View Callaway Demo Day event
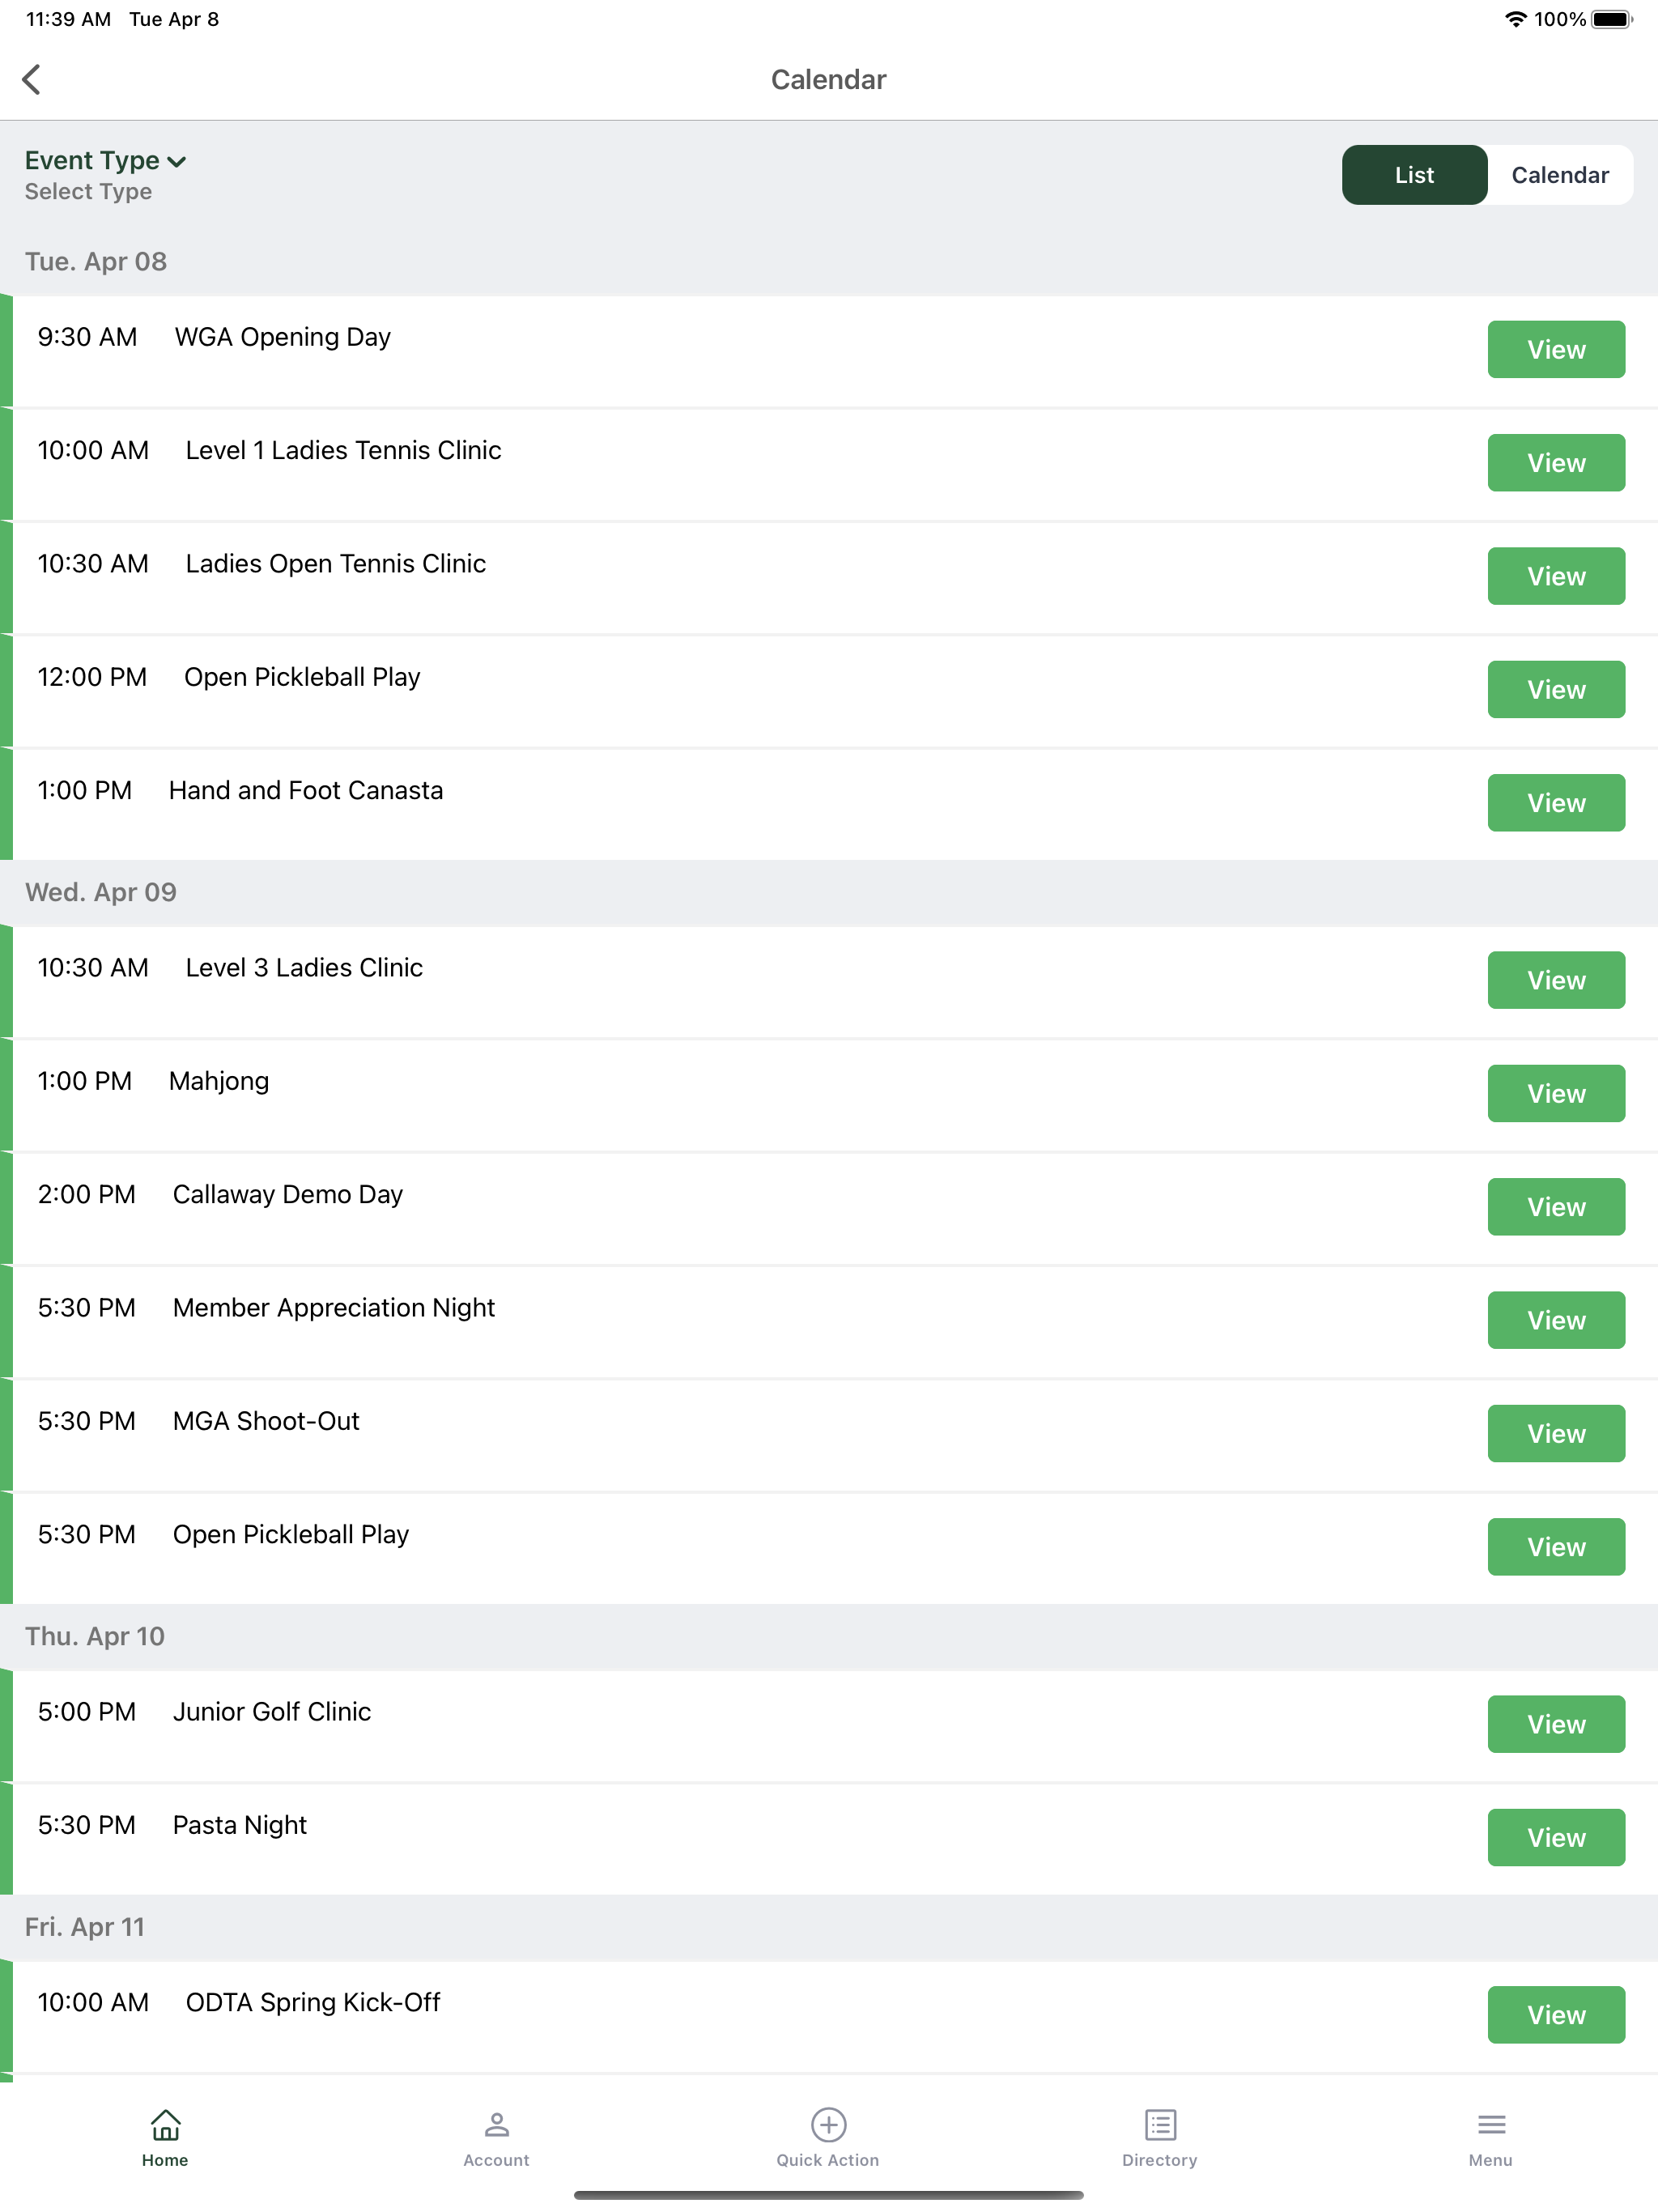Image resolution: width=1658 pixels, height=2212 pixels. (x=1556, y=1206)
